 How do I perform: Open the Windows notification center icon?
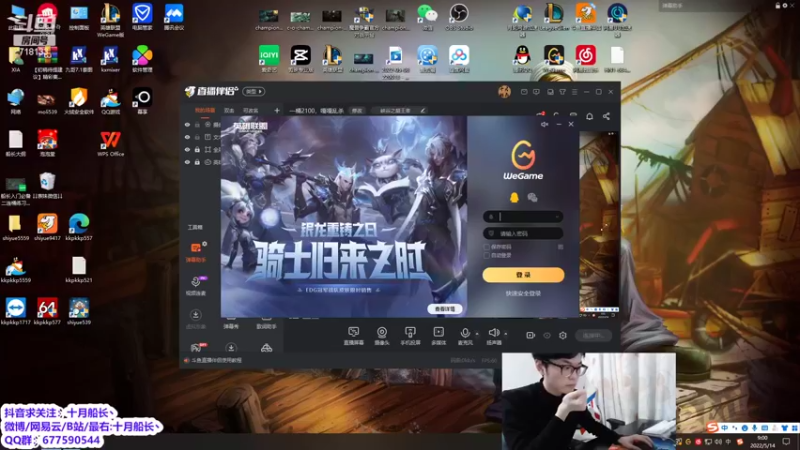pyautogui.click(x=786, y=442)
